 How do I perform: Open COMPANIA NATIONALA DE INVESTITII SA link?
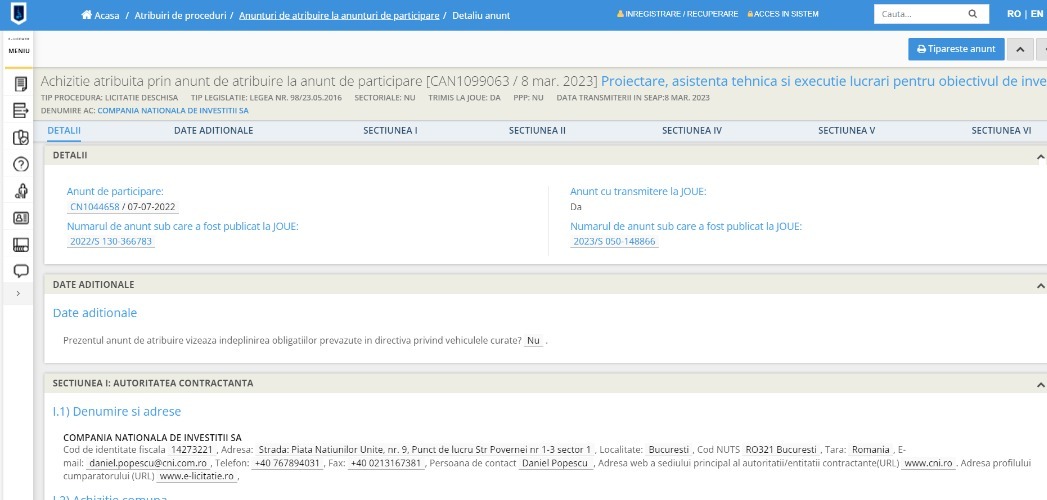(173, 110)
